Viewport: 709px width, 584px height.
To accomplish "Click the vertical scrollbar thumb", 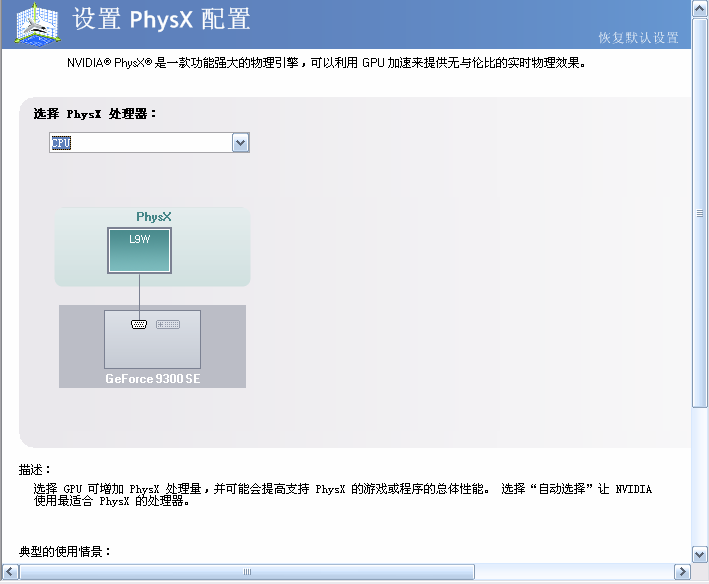I will tap(700, 213).
